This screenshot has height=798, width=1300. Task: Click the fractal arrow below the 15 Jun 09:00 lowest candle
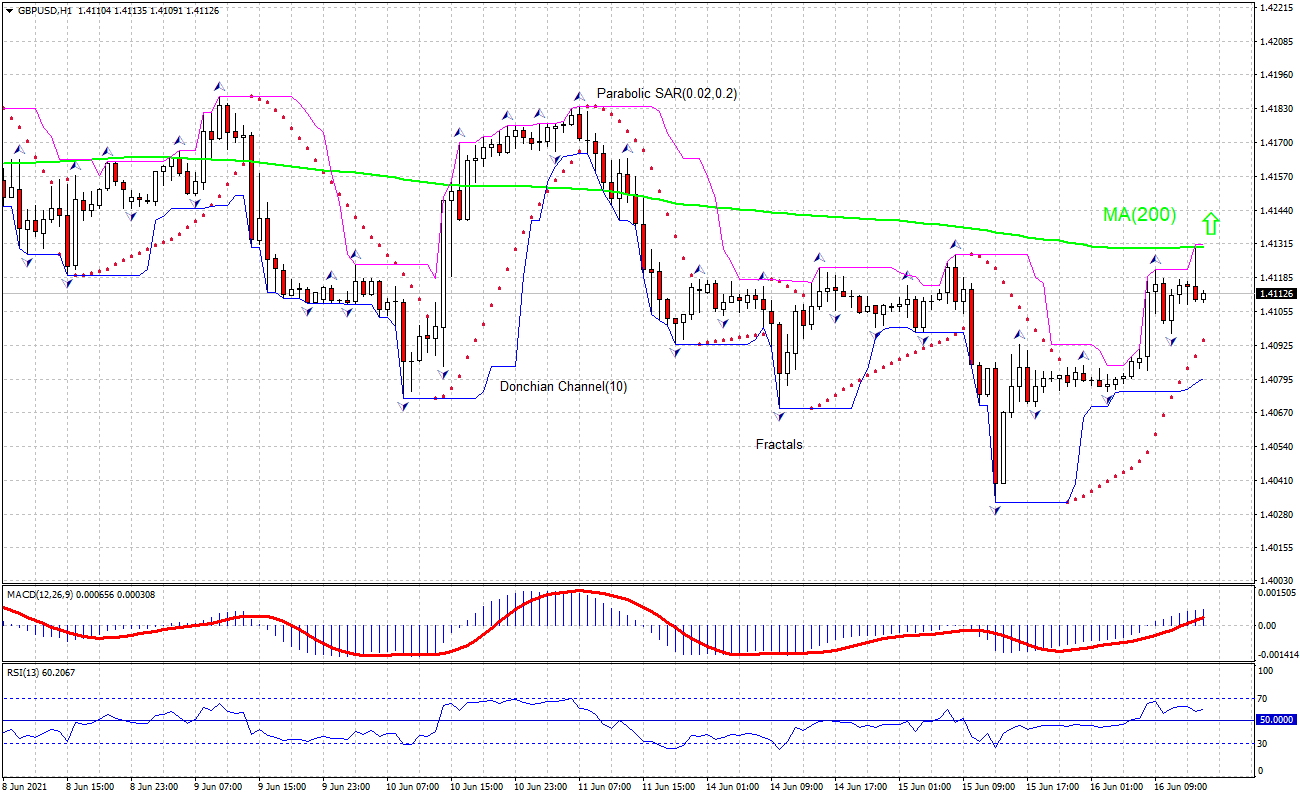[x=995, y=510]
